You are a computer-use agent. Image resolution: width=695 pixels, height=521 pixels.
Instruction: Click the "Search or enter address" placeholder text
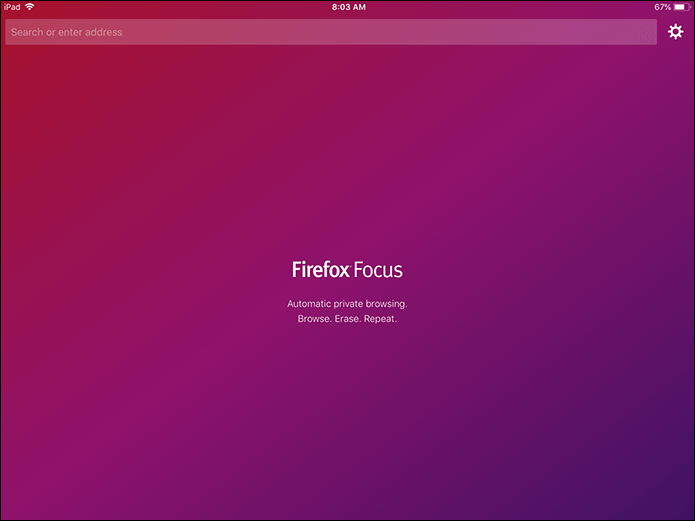(67, 32)
